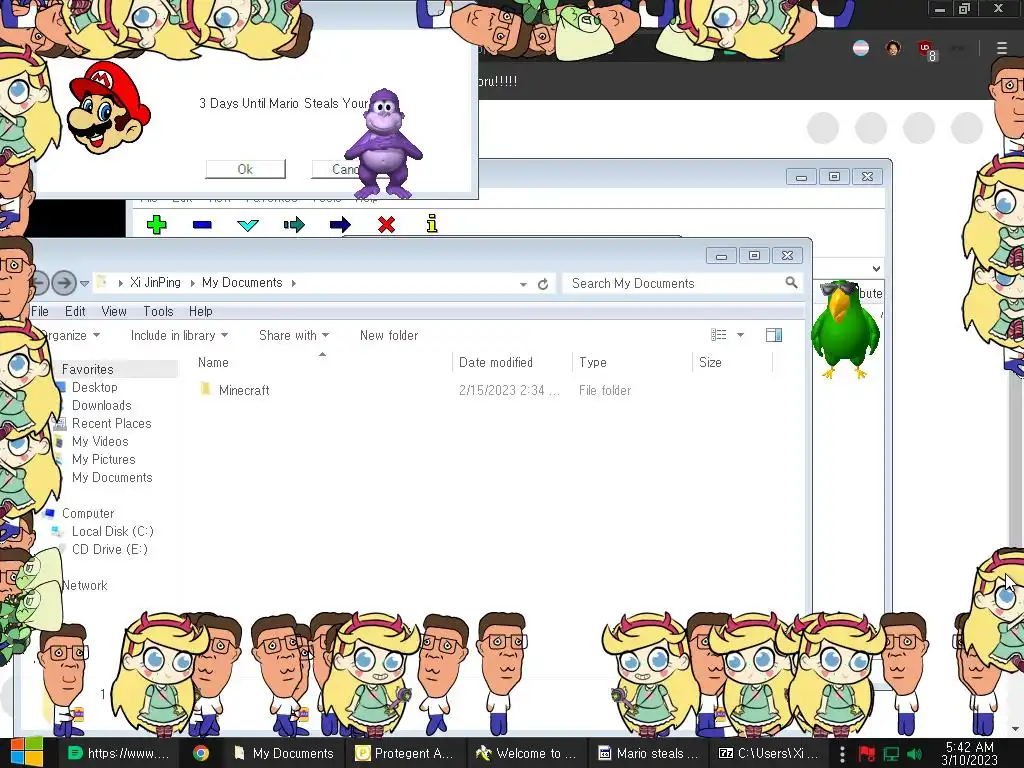Click the taskbar overflow dots icon

click(x=842, y=754)
